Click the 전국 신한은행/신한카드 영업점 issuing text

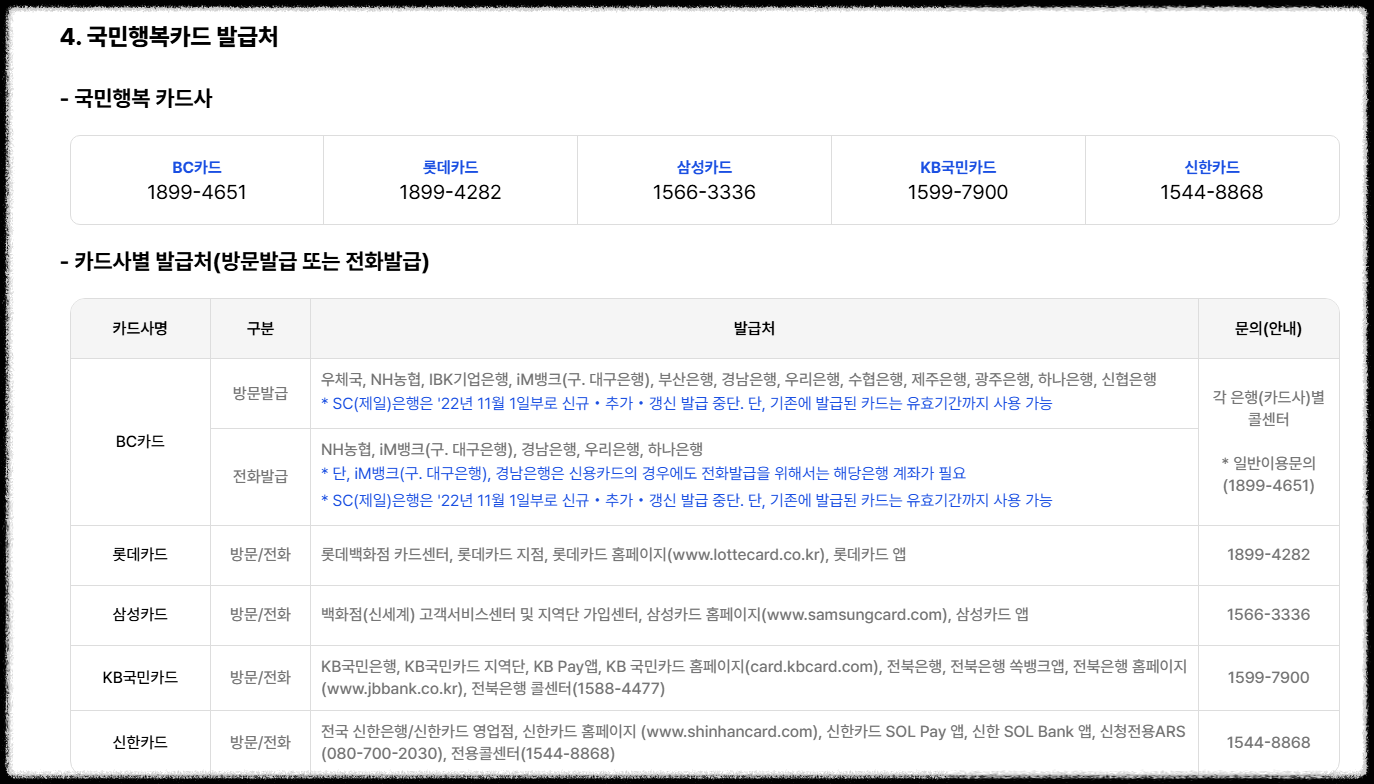click(753, 742)
